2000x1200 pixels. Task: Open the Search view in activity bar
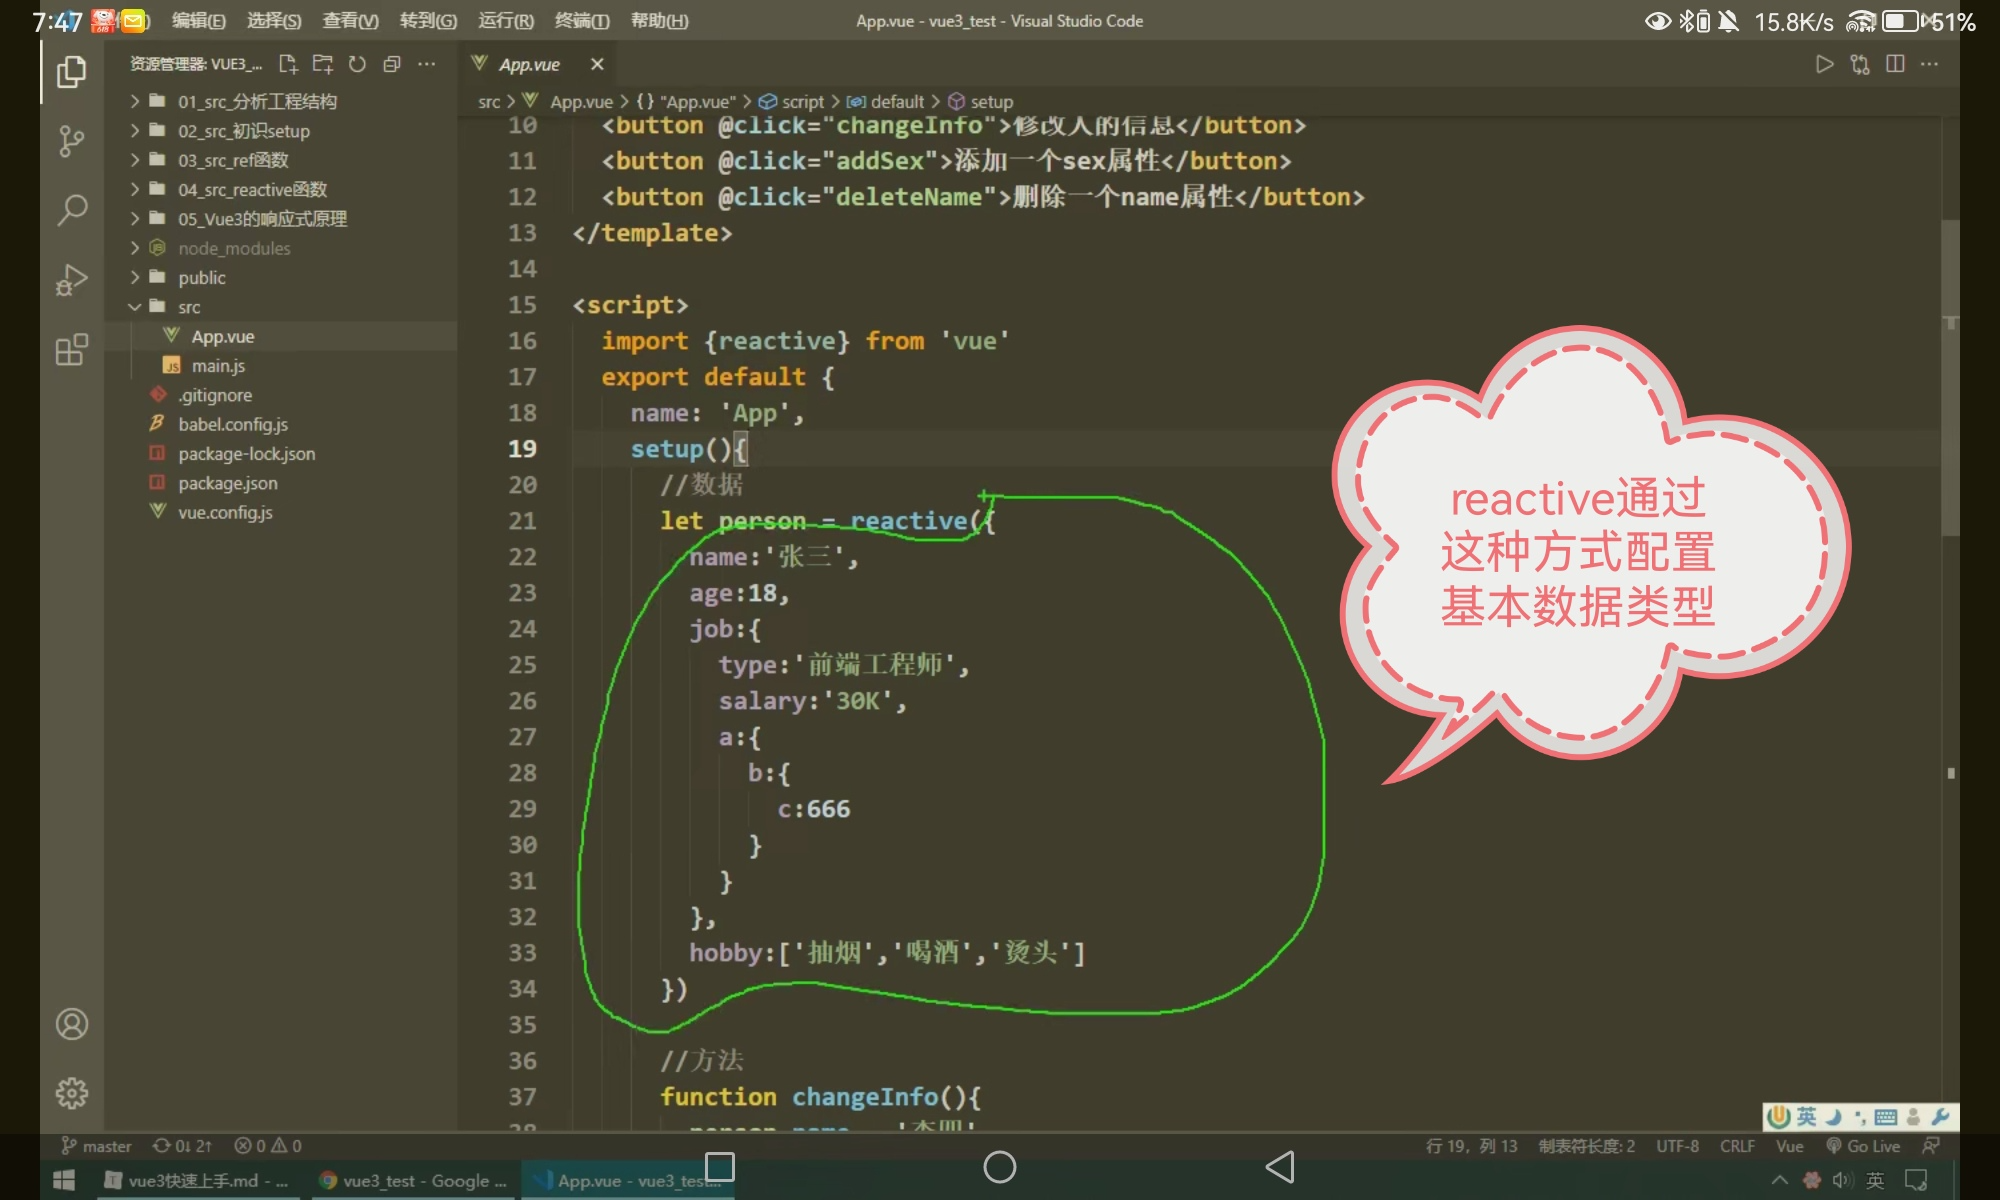[71, 210]
